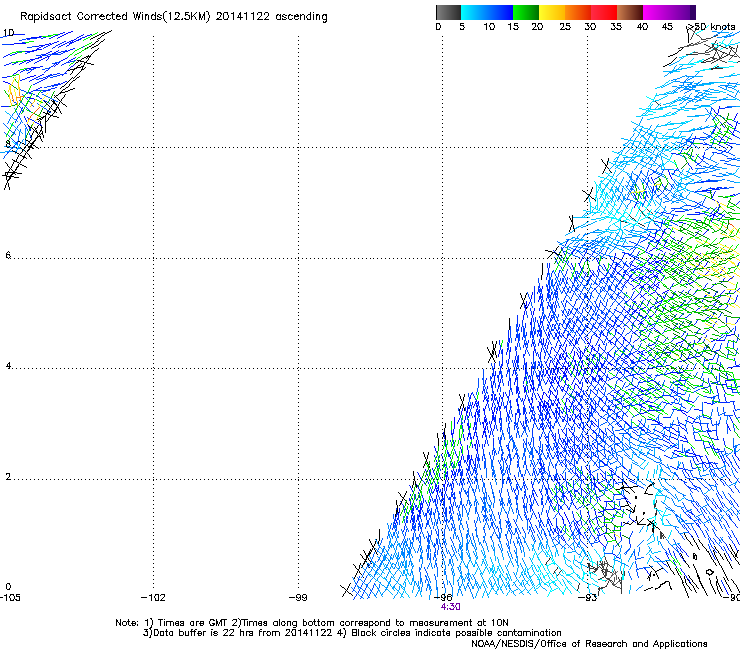Screen dimensions: 740x650
Task: Click the latitude label '10'
Action: click(x=8, y=33)
